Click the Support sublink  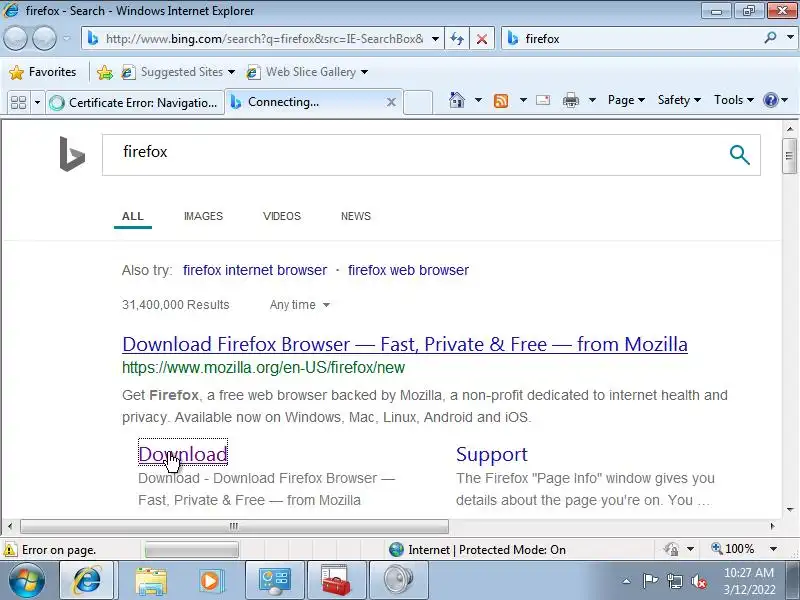(x=492, y=454)
